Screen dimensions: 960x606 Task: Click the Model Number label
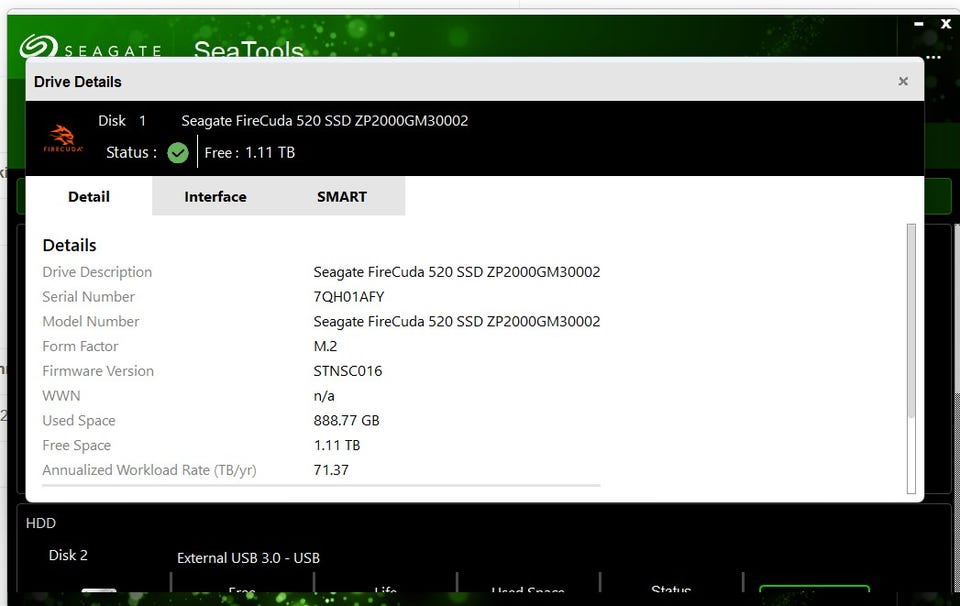pyautogui.click(x=91, y=321)
